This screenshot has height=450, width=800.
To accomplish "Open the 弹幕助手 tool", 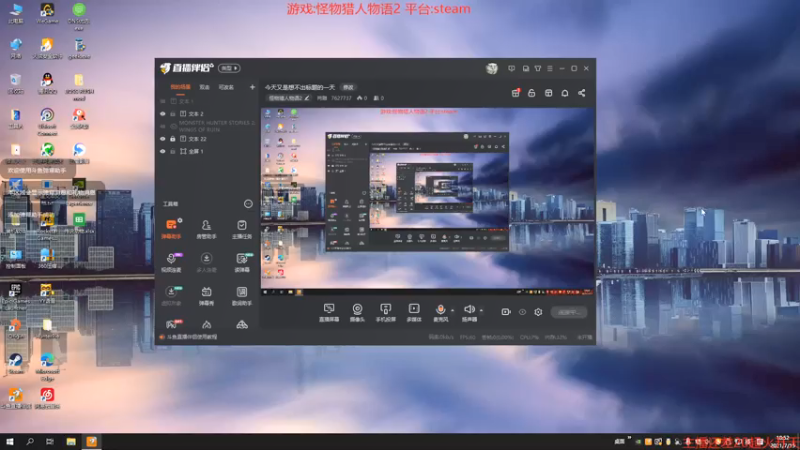I will pos(171,229).
